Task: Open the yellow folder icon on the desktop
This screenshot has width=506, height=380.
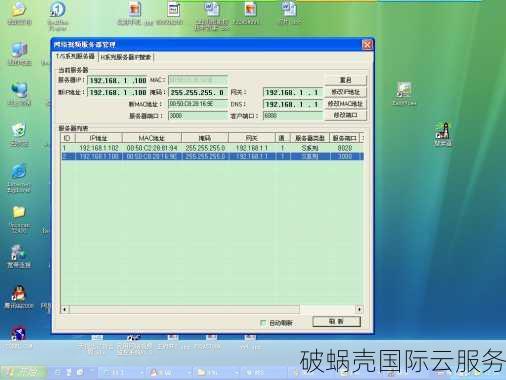Action: click(x=19, y=212)
